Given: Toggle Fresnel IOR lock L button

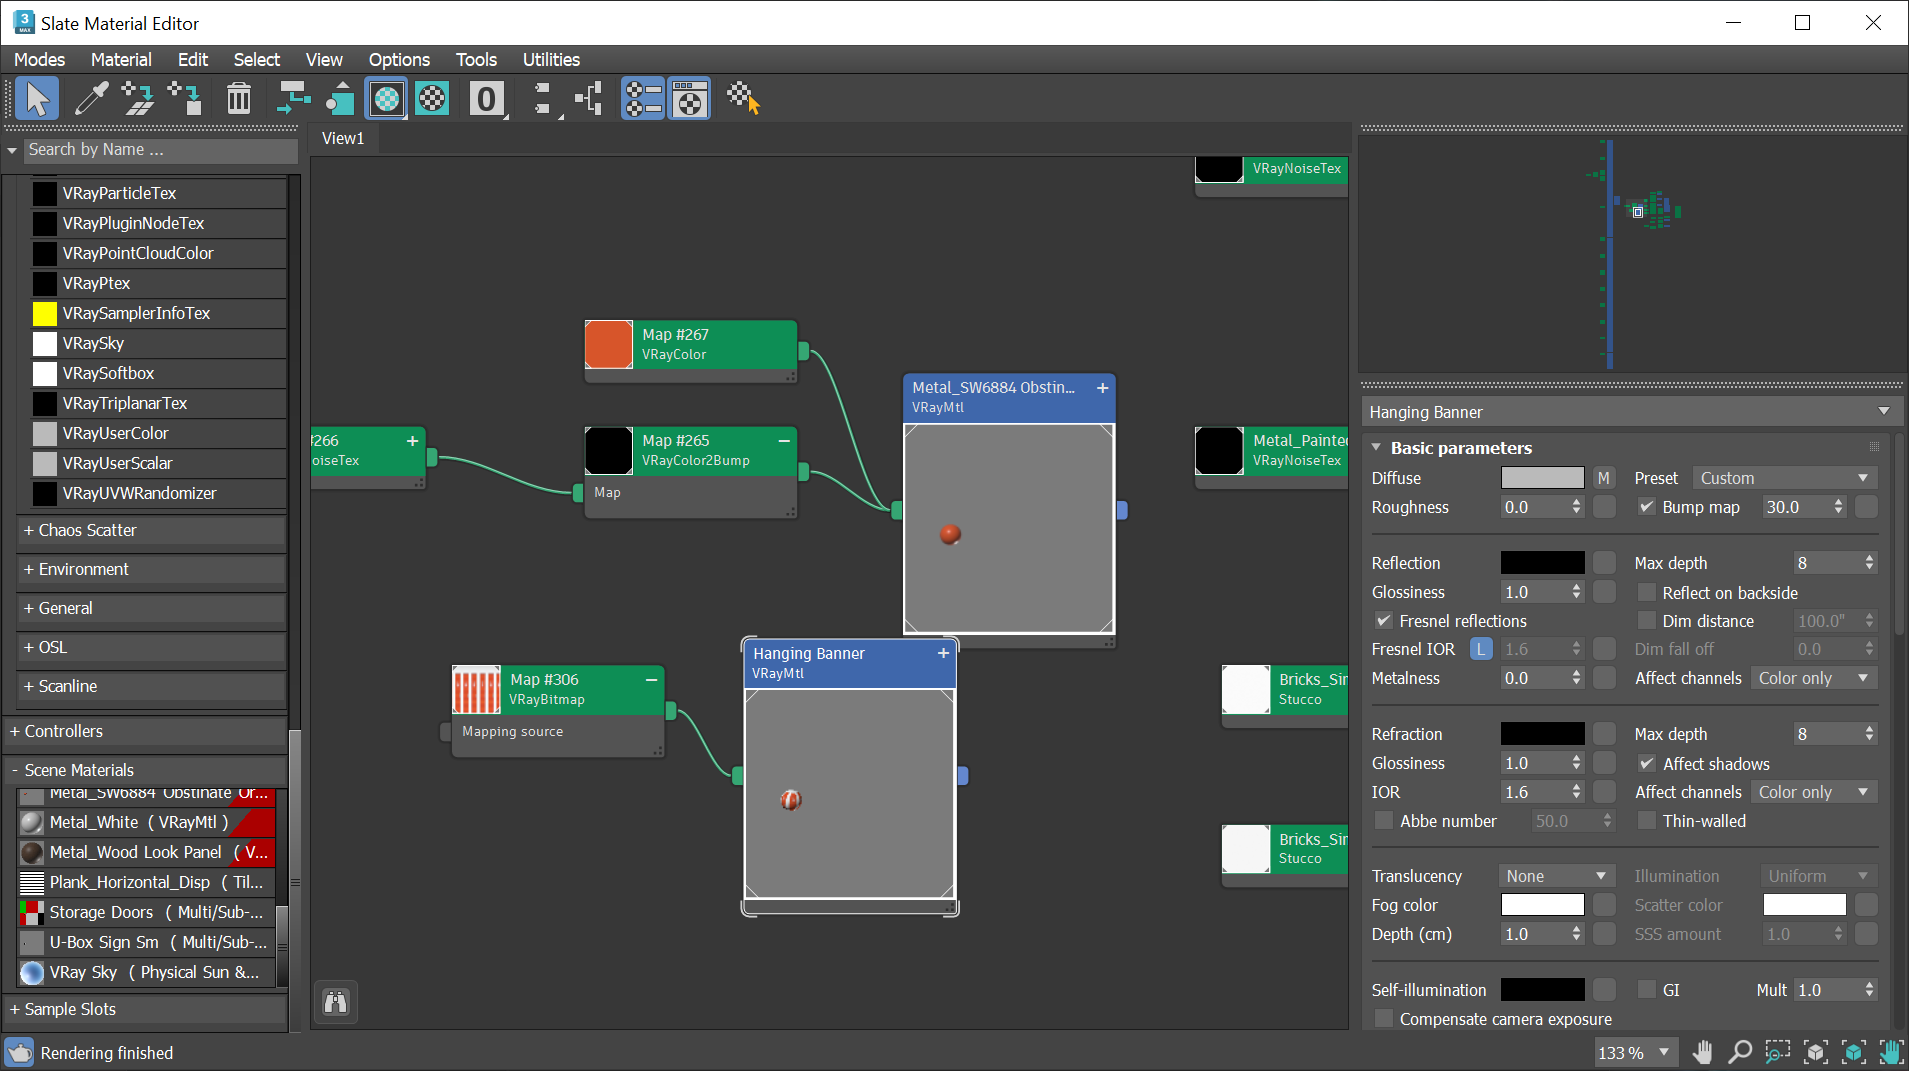Looking at the screenshot, I should [x=1481, y=649].
